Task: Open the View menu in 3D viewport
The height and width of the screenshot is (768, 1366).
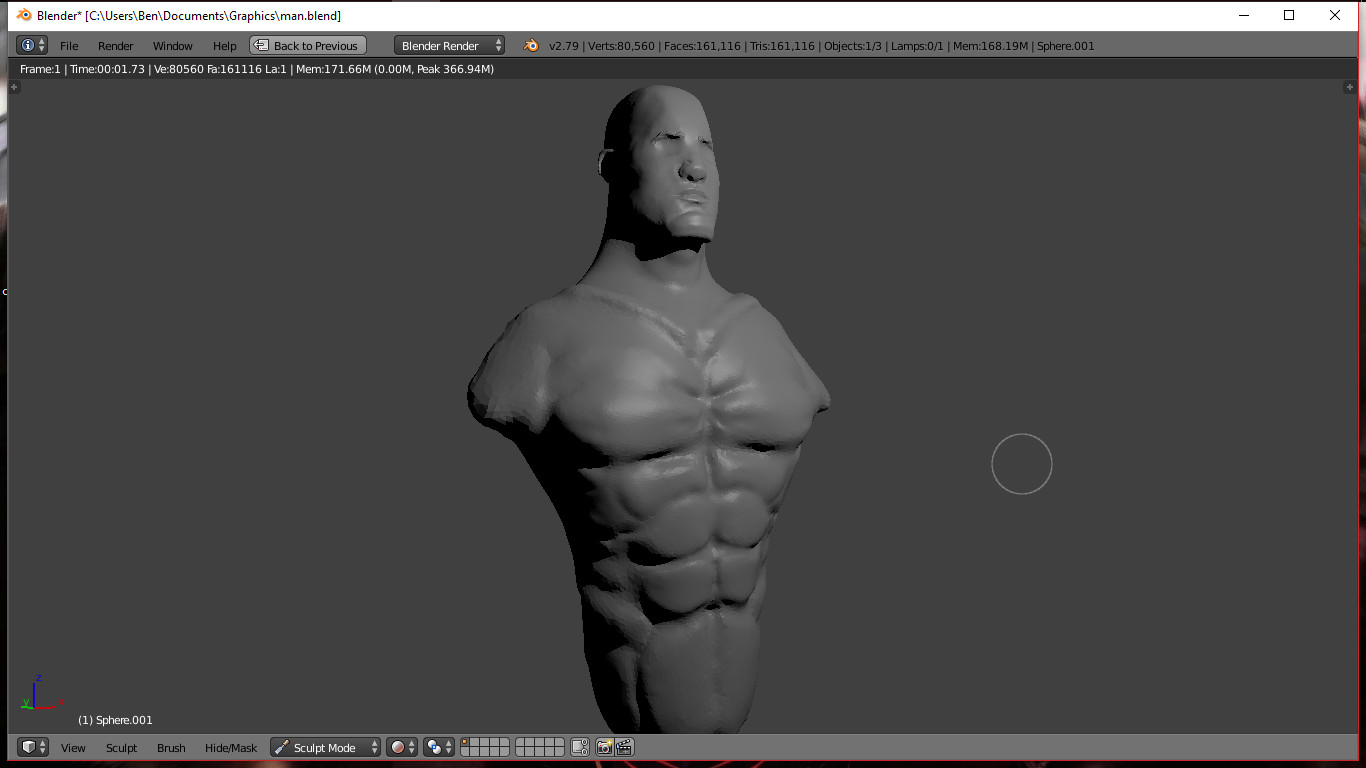Action: [x=73, y=748]
